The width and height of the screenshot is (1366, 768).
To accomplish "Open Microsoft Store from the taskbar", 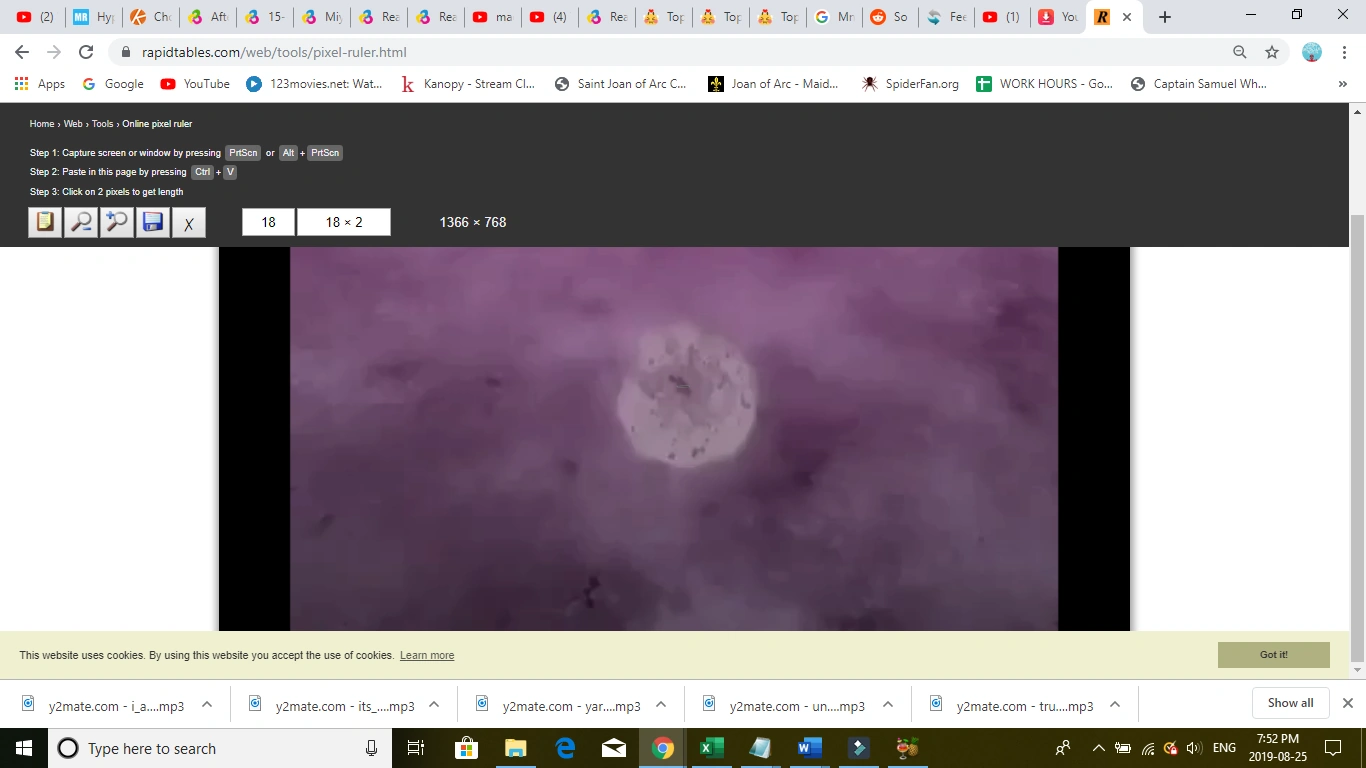I will click(x=466, y=748).
